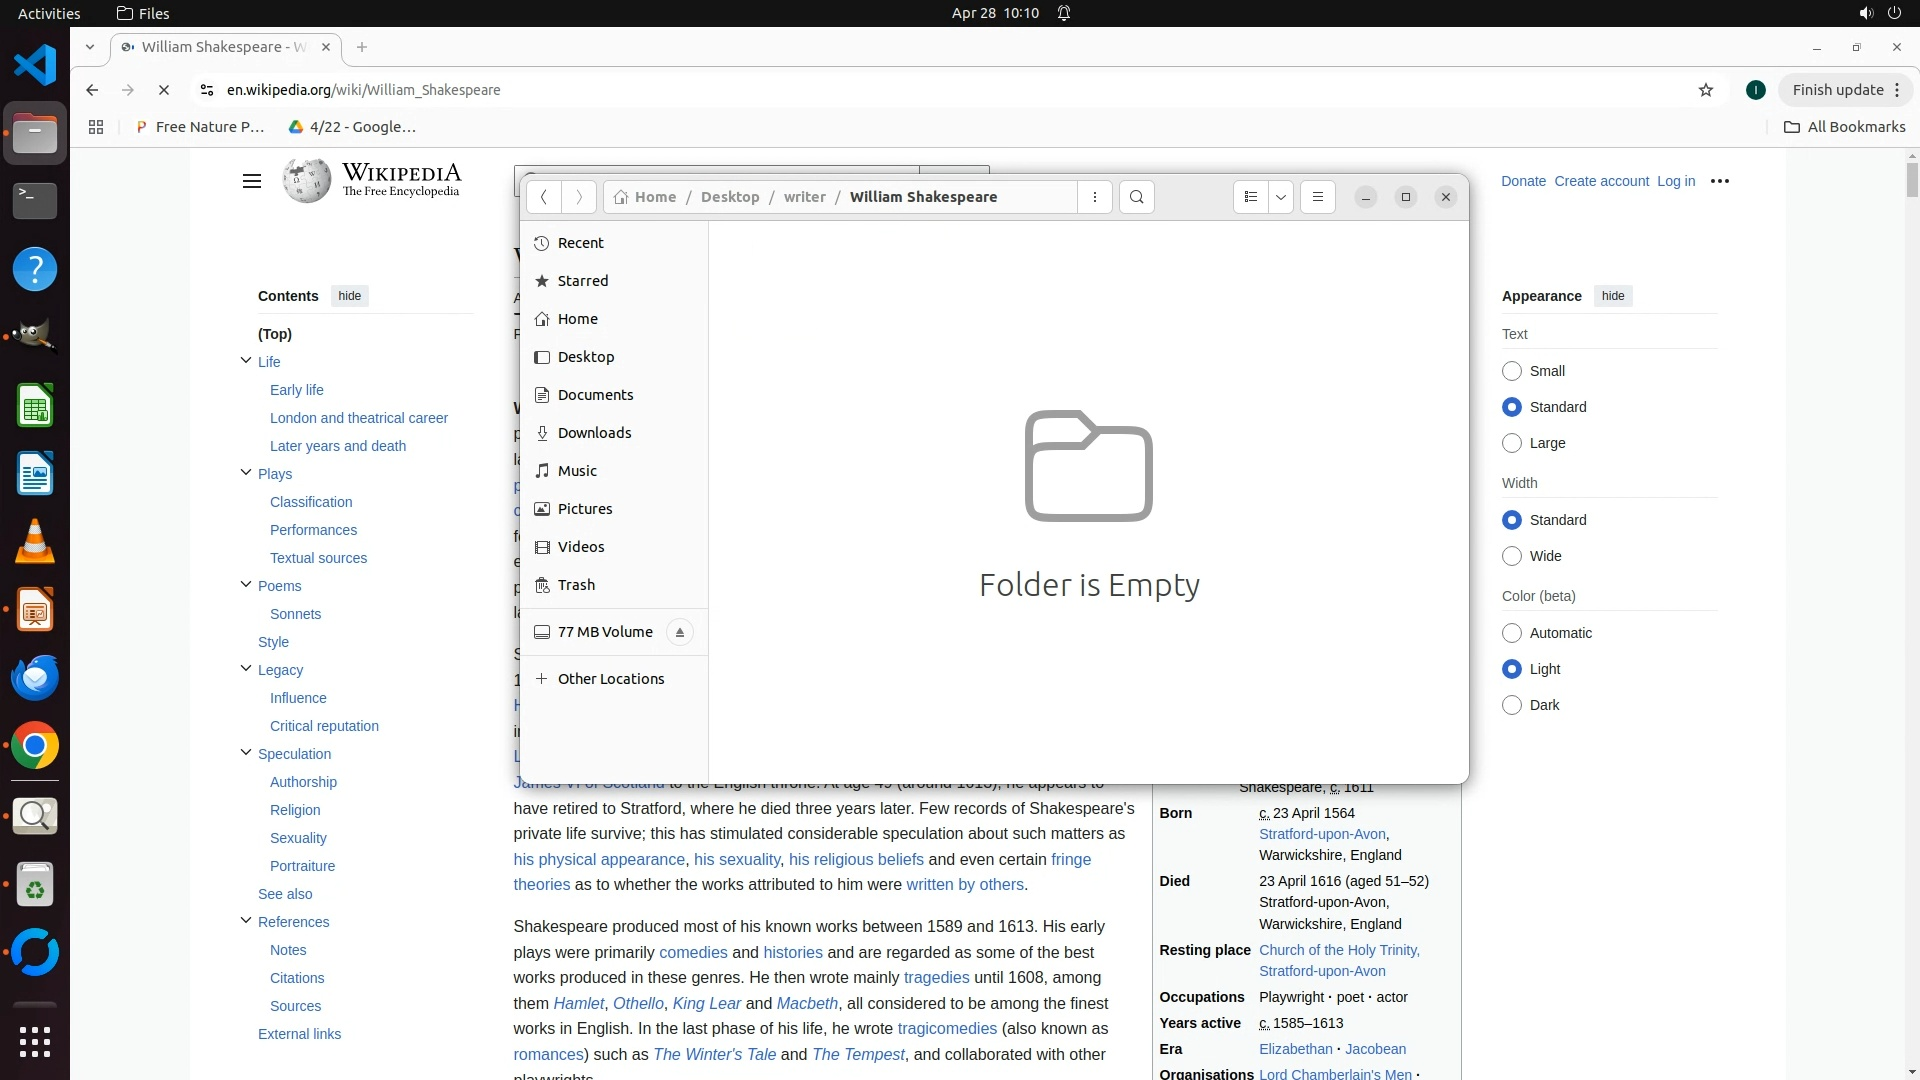Select Wide width option
1920x1080 pixels.
1512,556
